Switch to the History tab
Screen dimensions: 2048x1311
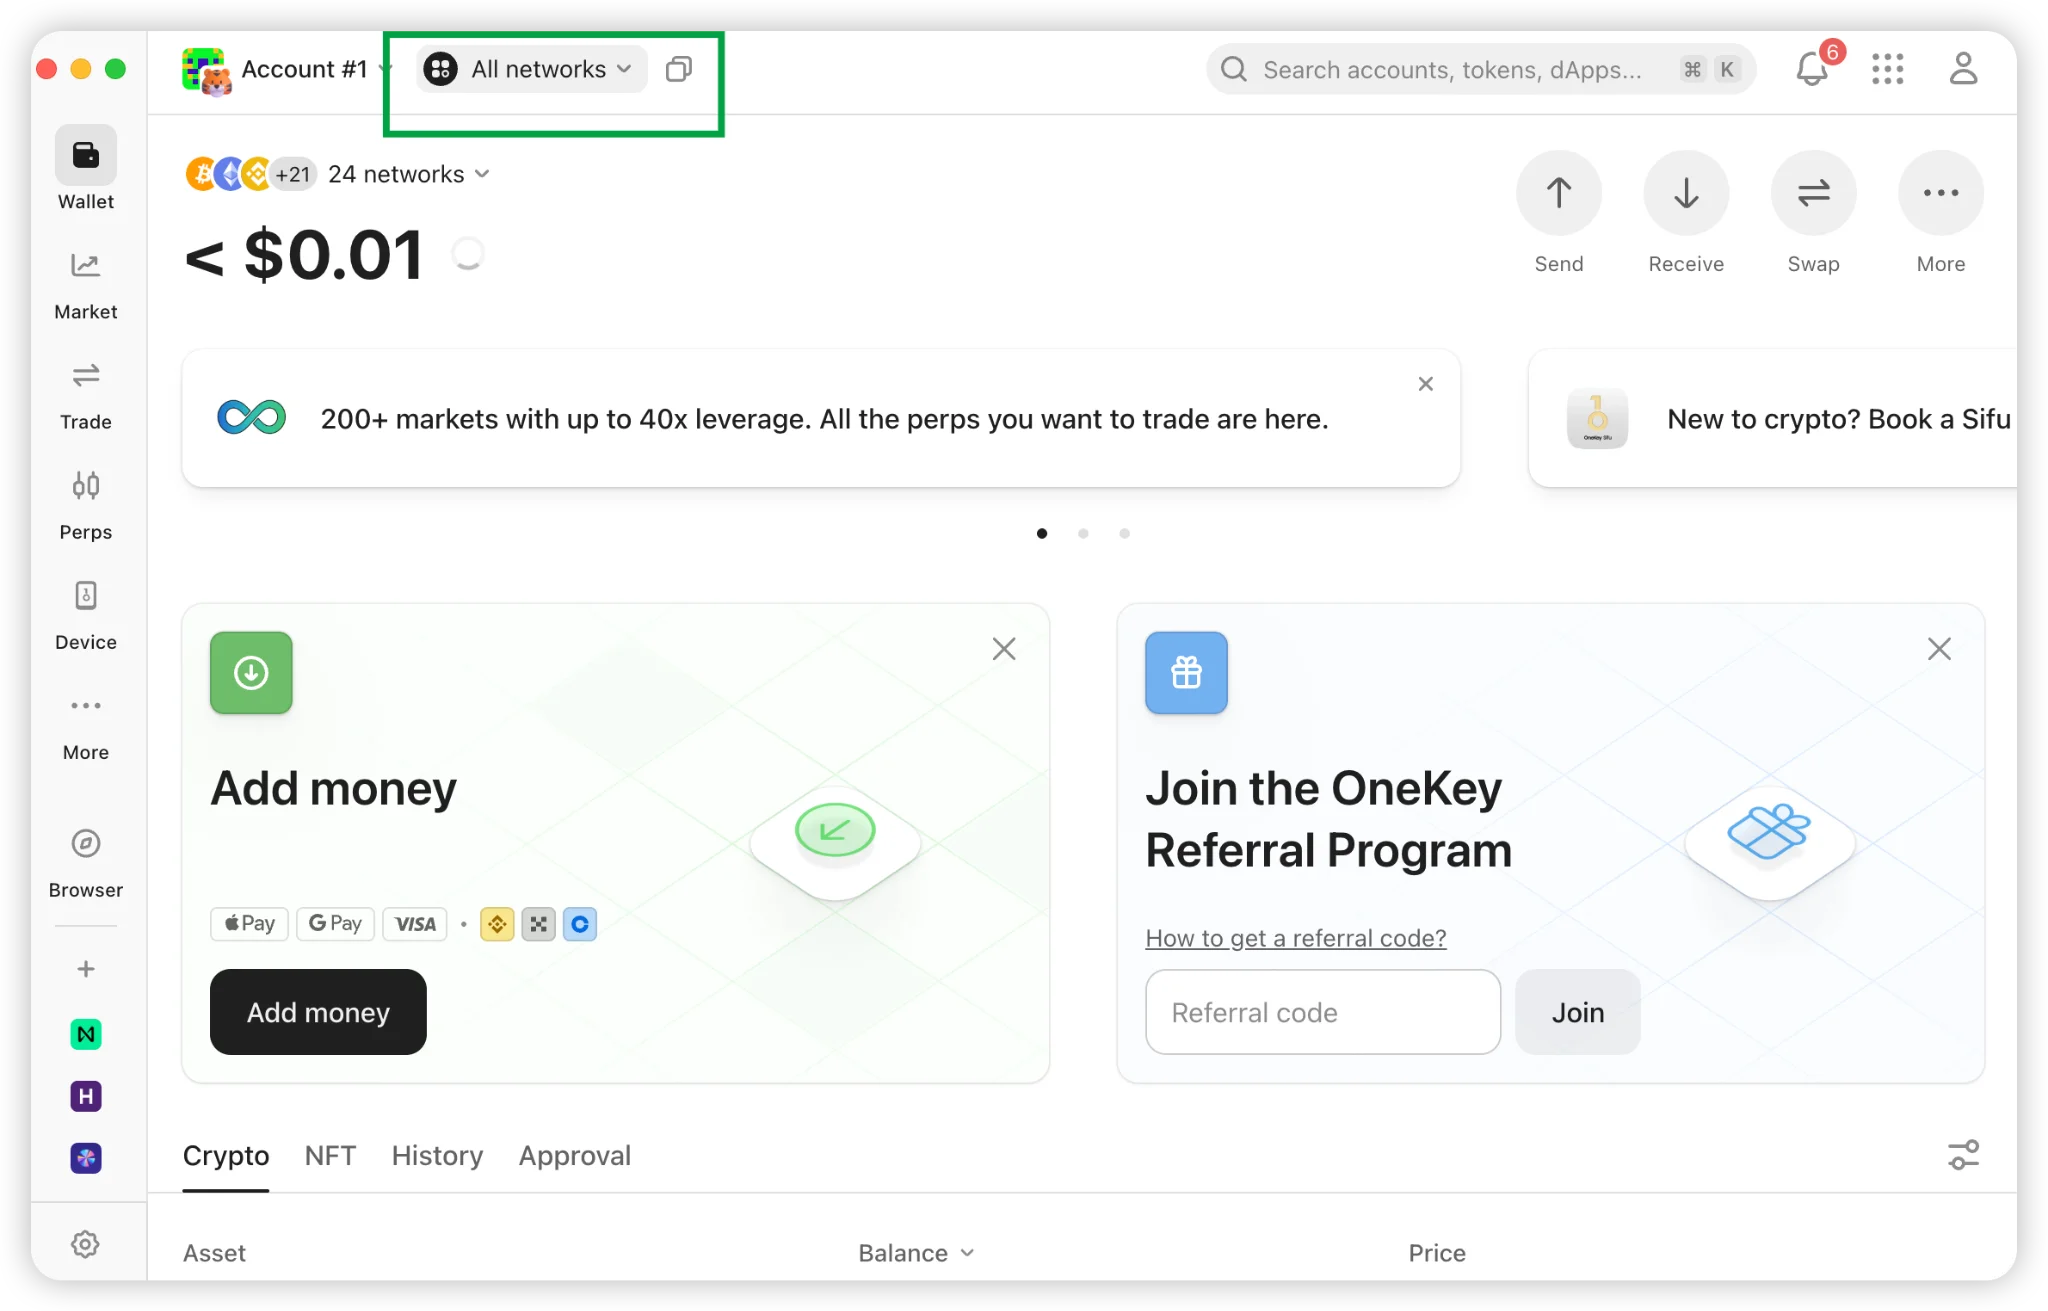pyautogui.click(x=437, y=1156)
